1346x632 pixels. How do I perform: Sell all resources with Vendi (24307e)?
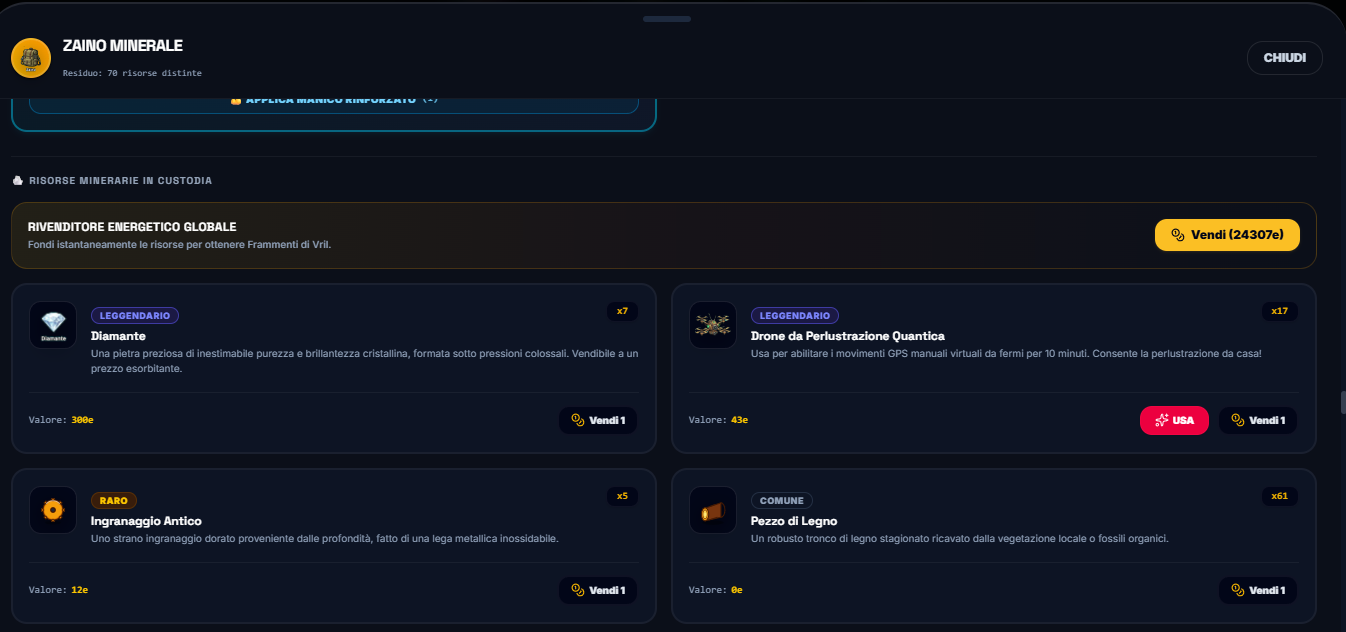click(1227, 235)
